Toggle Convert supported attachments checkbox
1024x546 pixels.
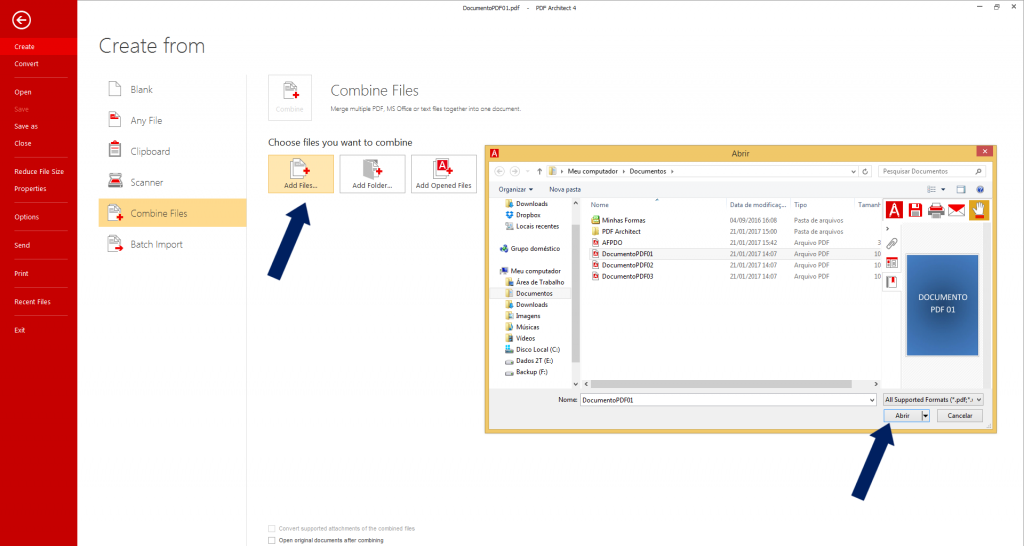tap(272, 528)
